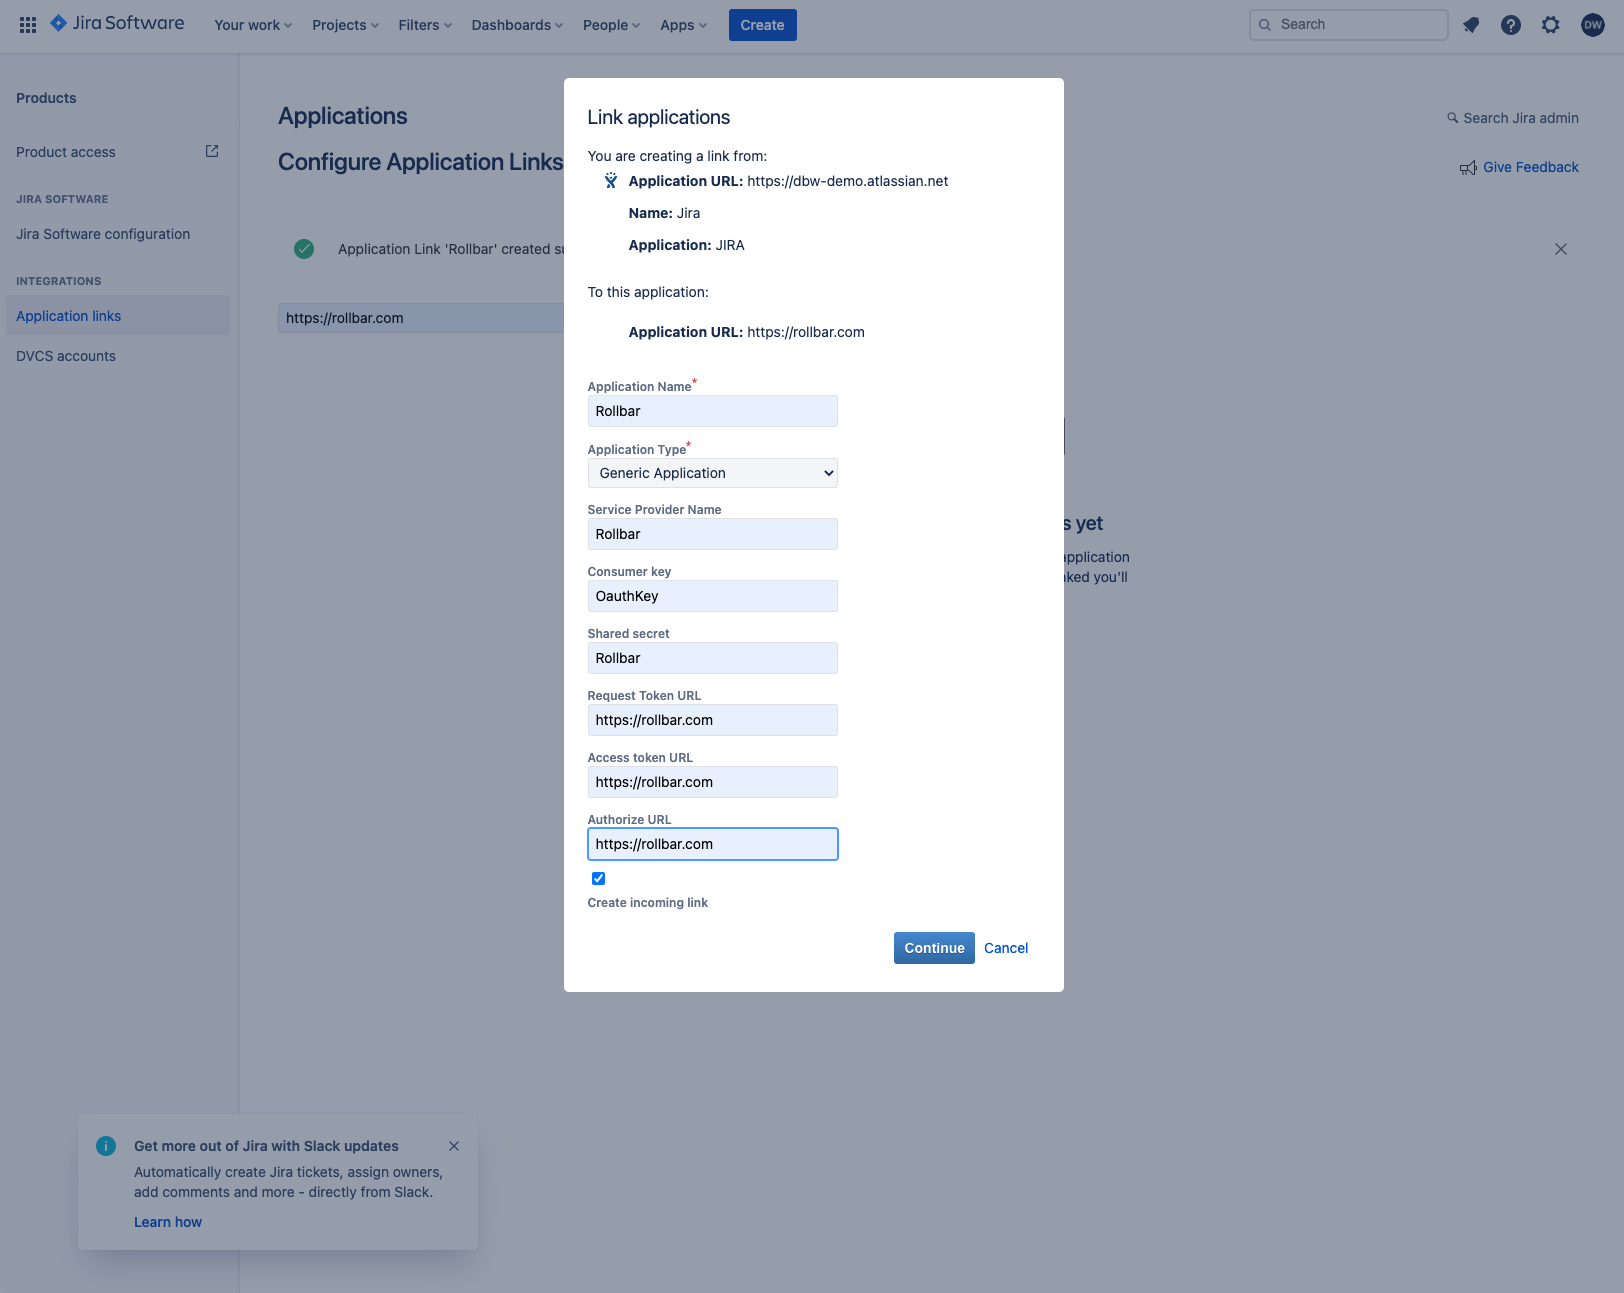
Task: Expand the Dashboards menu
Action: click(517, 25)
